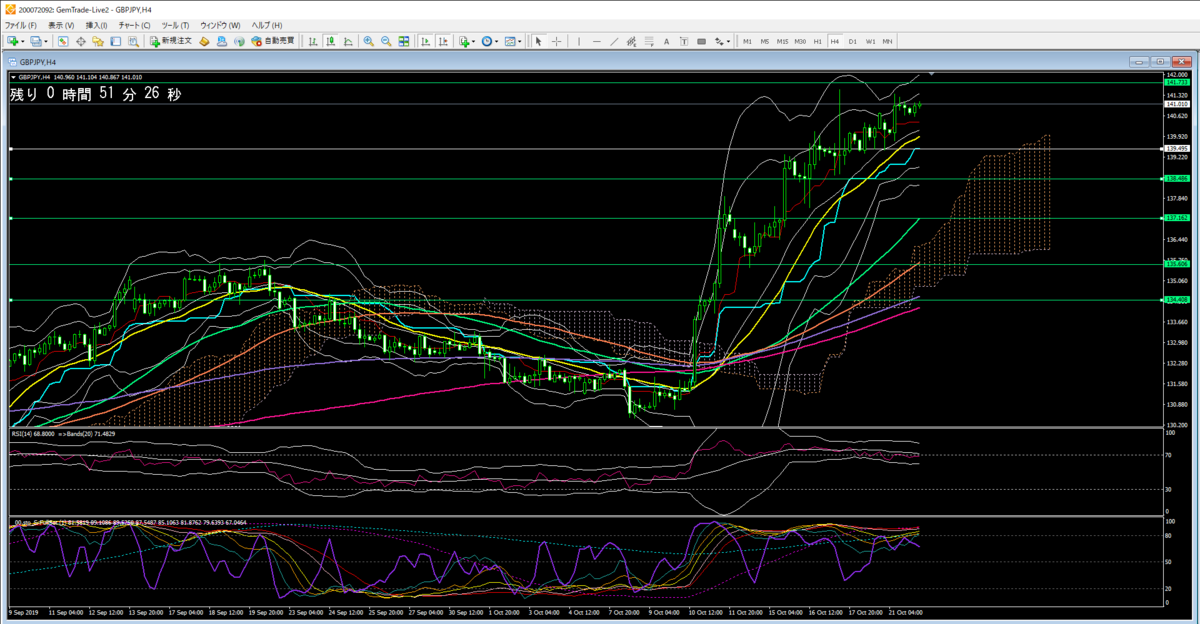Select the equidistant channel tool
Image resolution: width=1200 pixels, height=624 pixels.
pos(631,41)
